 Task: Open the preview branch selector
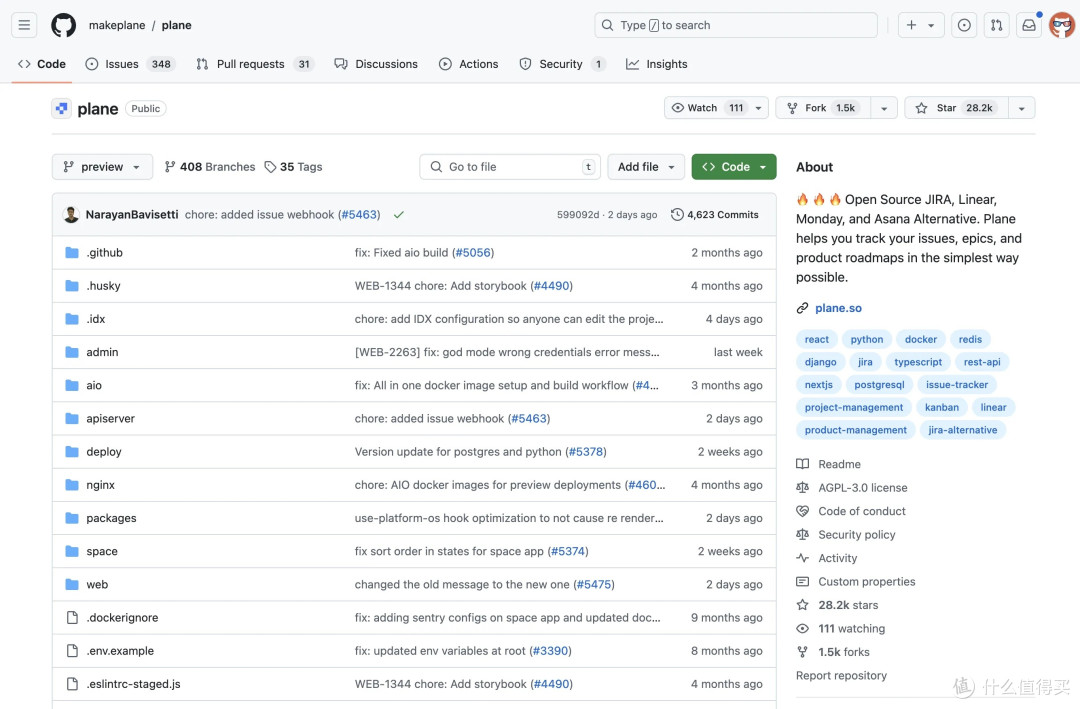[102, 167]
